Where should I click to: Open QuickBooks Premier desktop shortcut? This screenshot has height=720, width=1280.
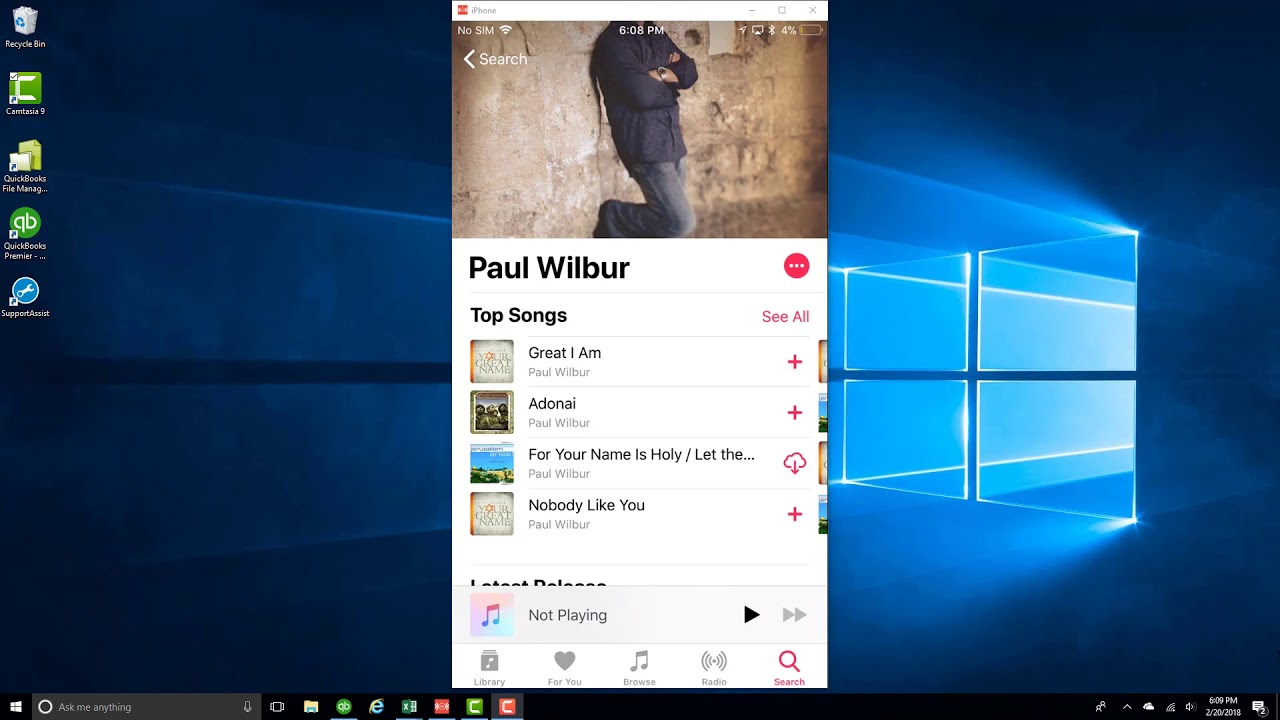25,234
